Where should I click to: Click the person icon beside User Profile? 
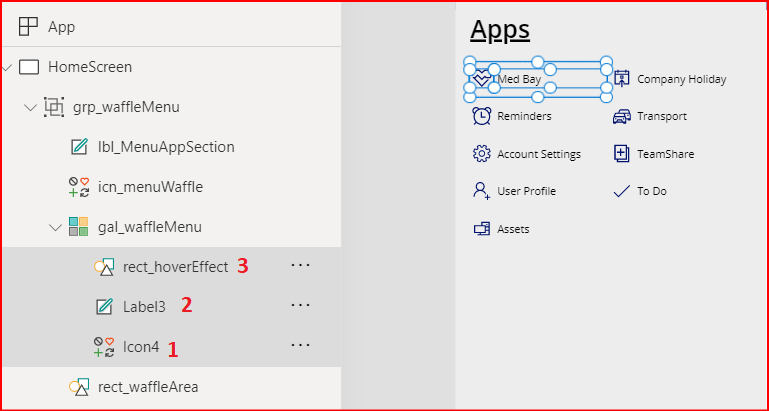(481, 191)
